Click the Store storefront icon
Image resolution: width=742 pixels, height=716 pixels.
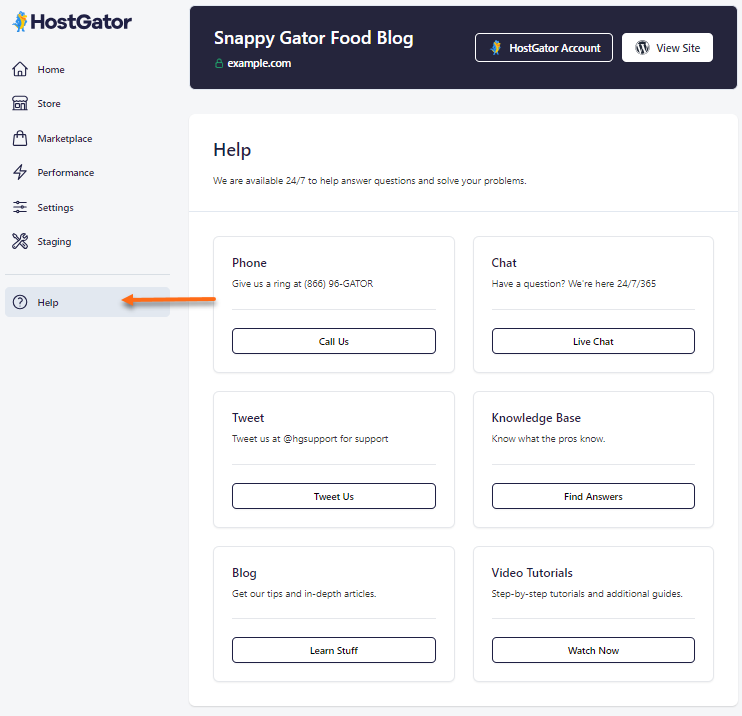pos(20,103)
